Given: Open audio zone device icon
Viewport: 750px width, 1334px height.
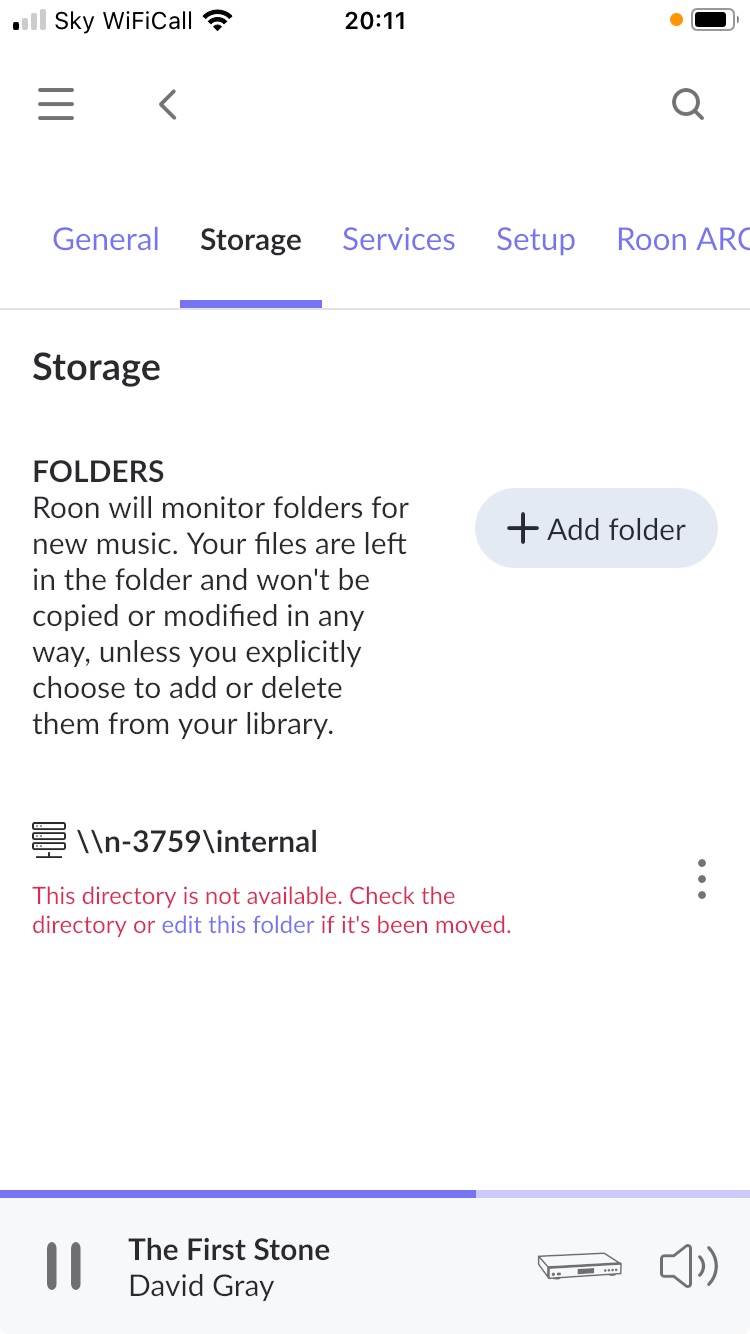Looking at the screenshot, I should click(580, 1266).
